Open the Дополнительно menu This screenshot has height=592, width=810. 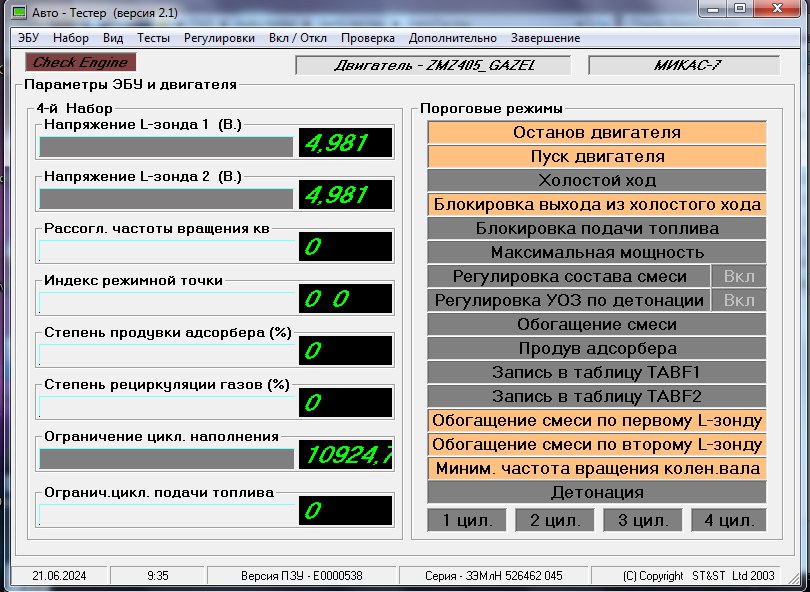point(453,38)
